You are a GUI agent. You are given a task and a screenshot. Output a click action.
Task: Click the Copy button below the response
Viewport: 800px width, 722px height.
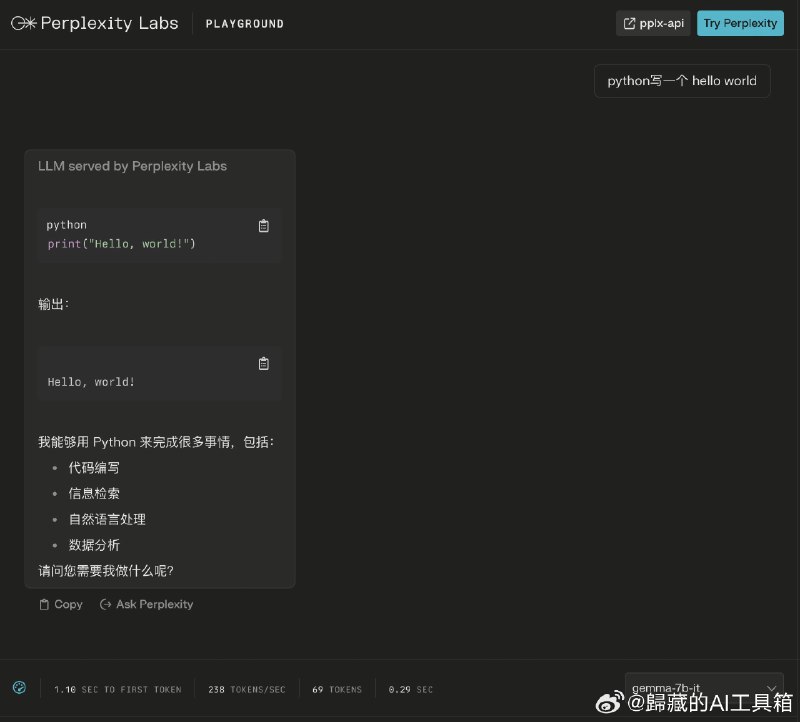(x=61, y=604)
